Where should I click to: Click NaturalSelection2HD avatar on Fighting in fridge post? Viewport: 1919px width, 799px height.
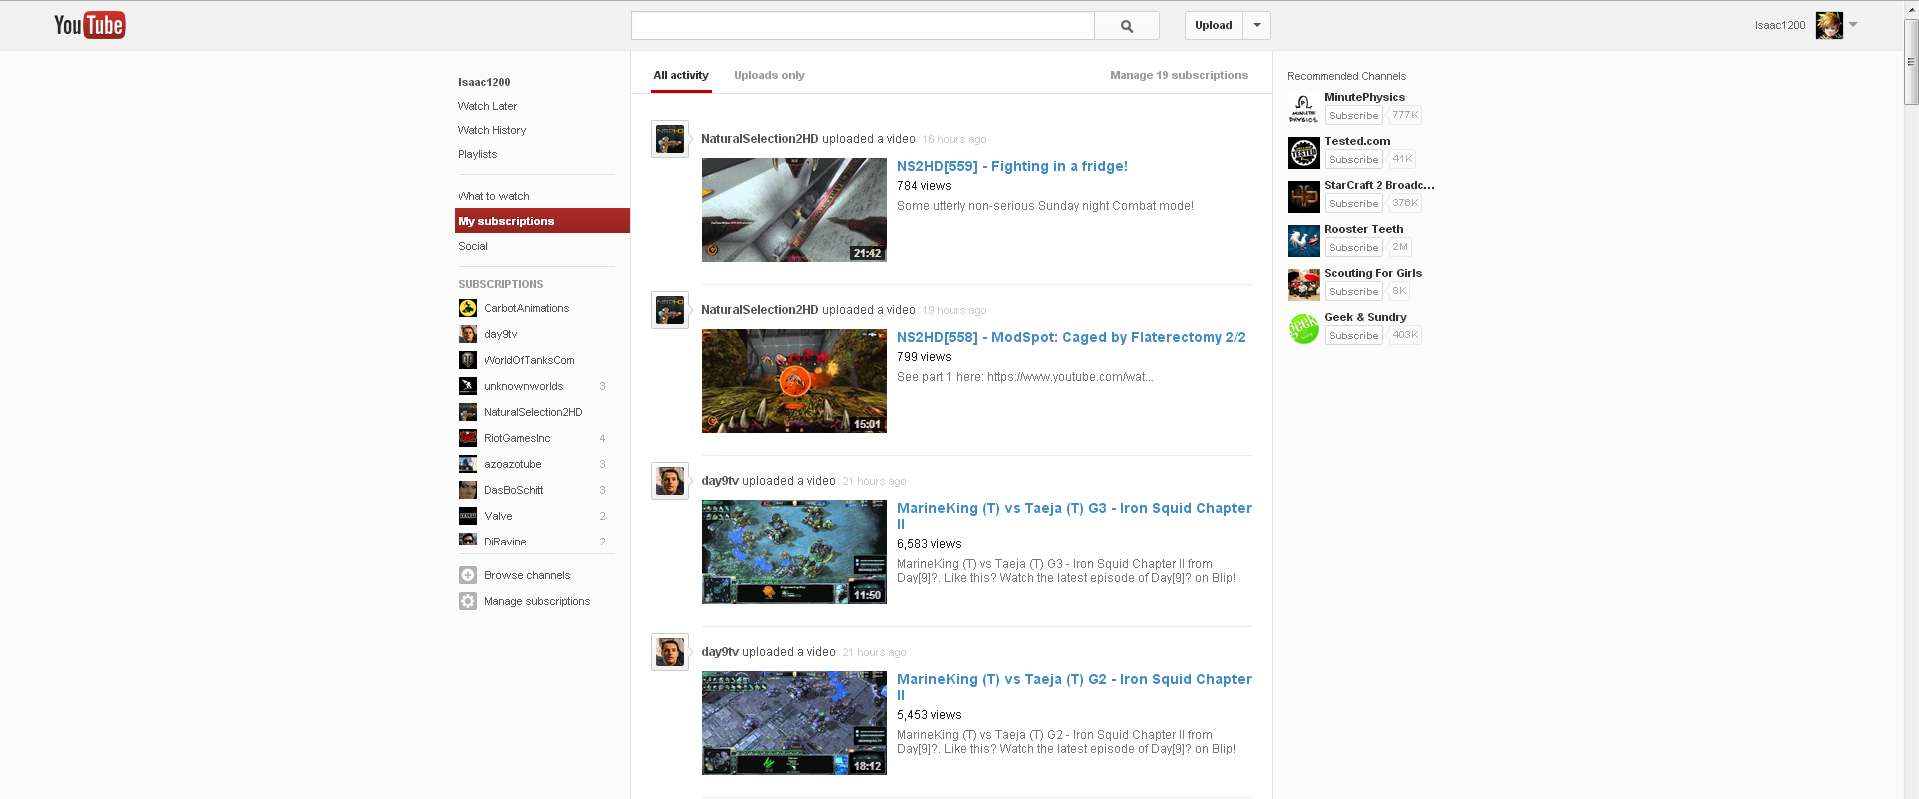coord(670,139)
